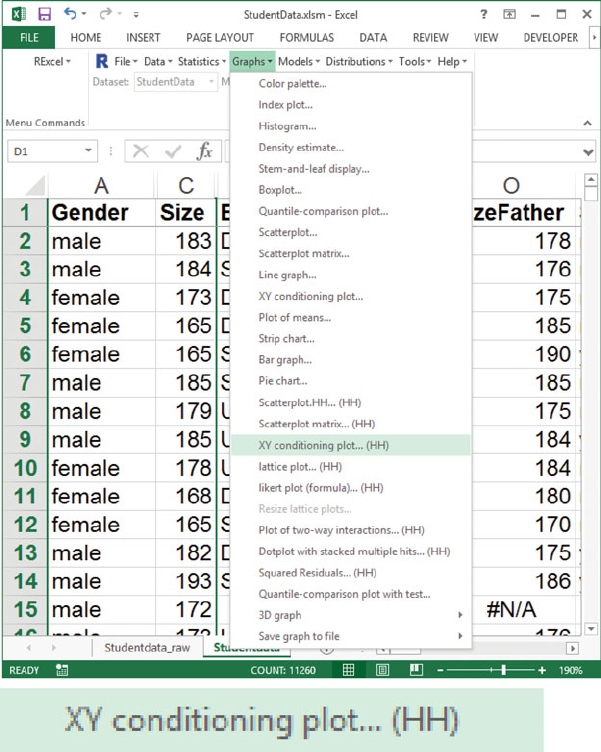Switch to the DEVELOPER ribbon tab

(551, 37)
